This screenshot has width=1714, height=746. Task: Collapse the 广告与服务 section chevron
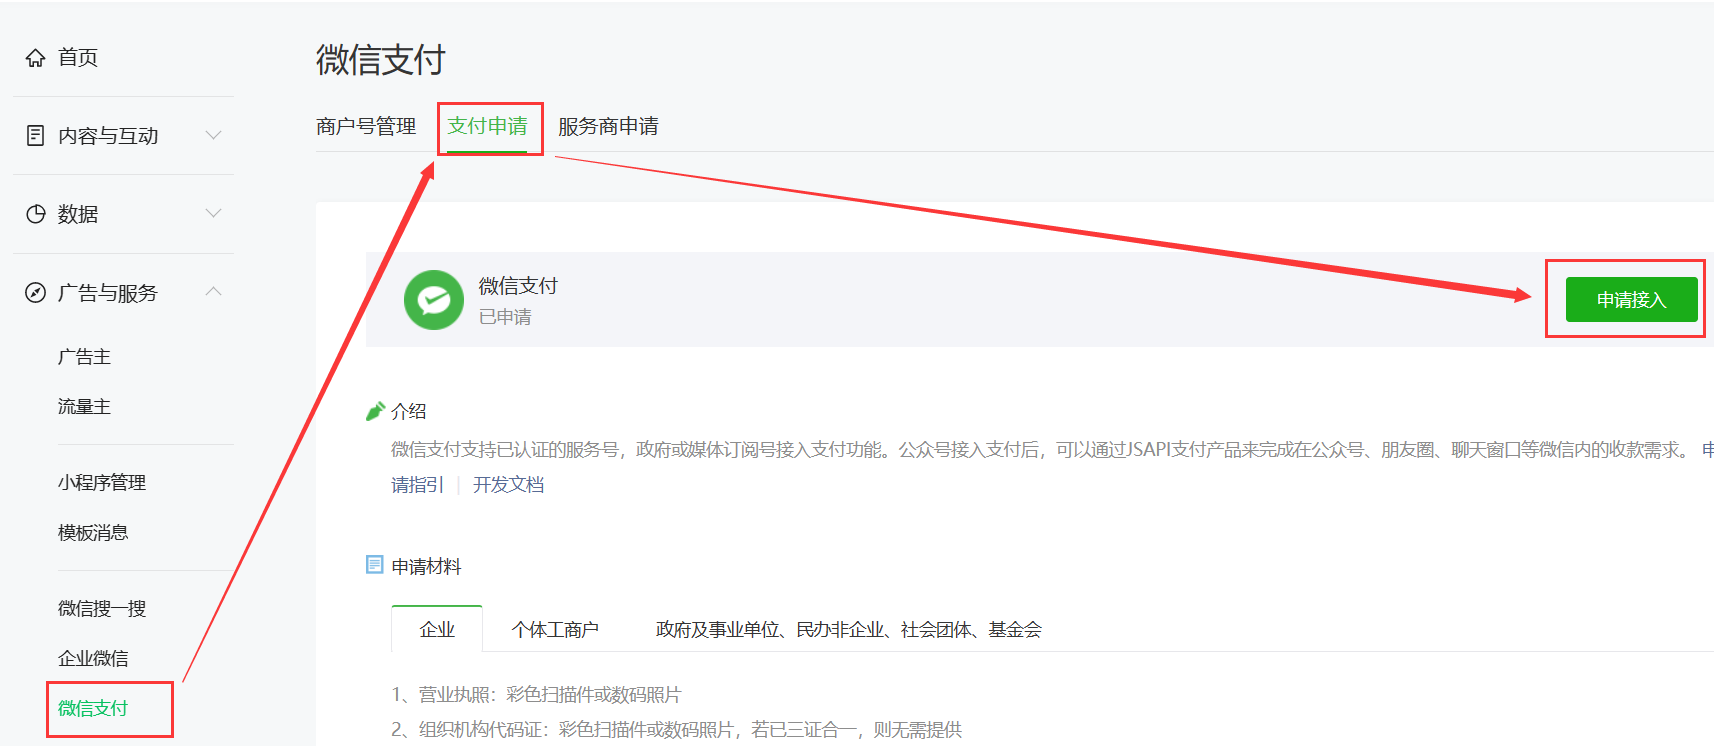point(213,291)
